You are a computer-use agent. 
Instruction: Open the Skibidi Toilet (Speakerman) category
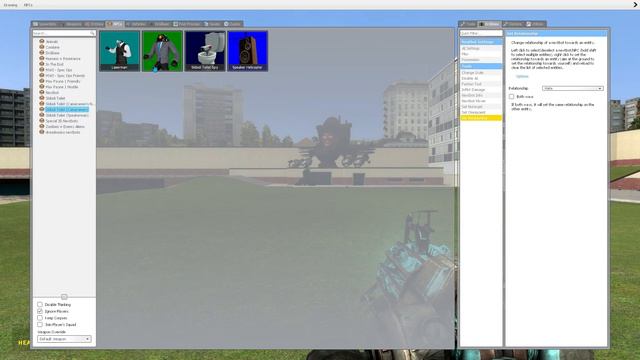(67, 116)
